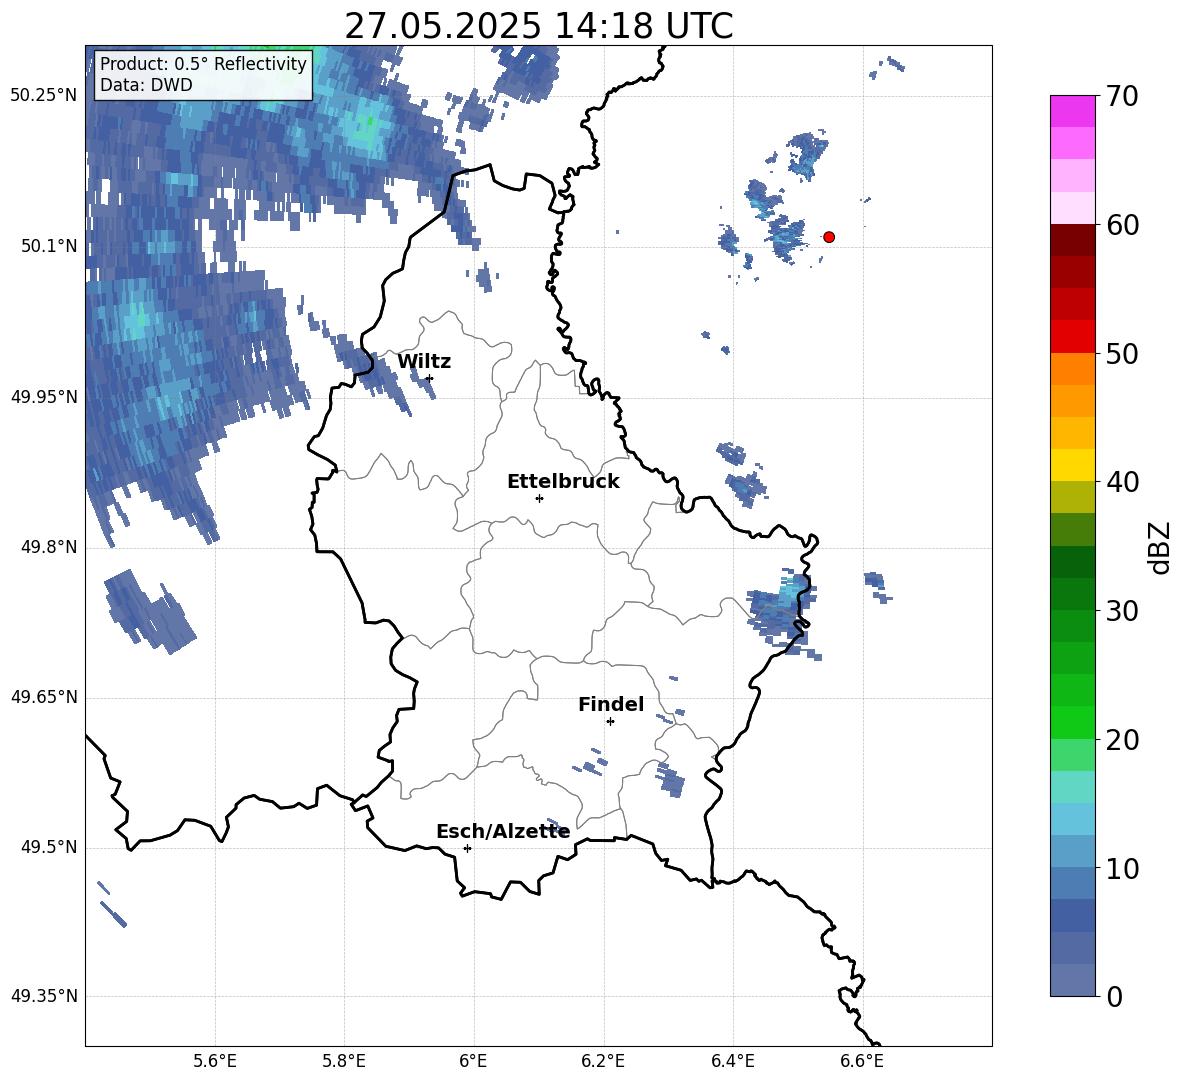The image size is (1184, 1081).
Task: Click the 49.8°N latitude label
Action: (x=49, y=547)
